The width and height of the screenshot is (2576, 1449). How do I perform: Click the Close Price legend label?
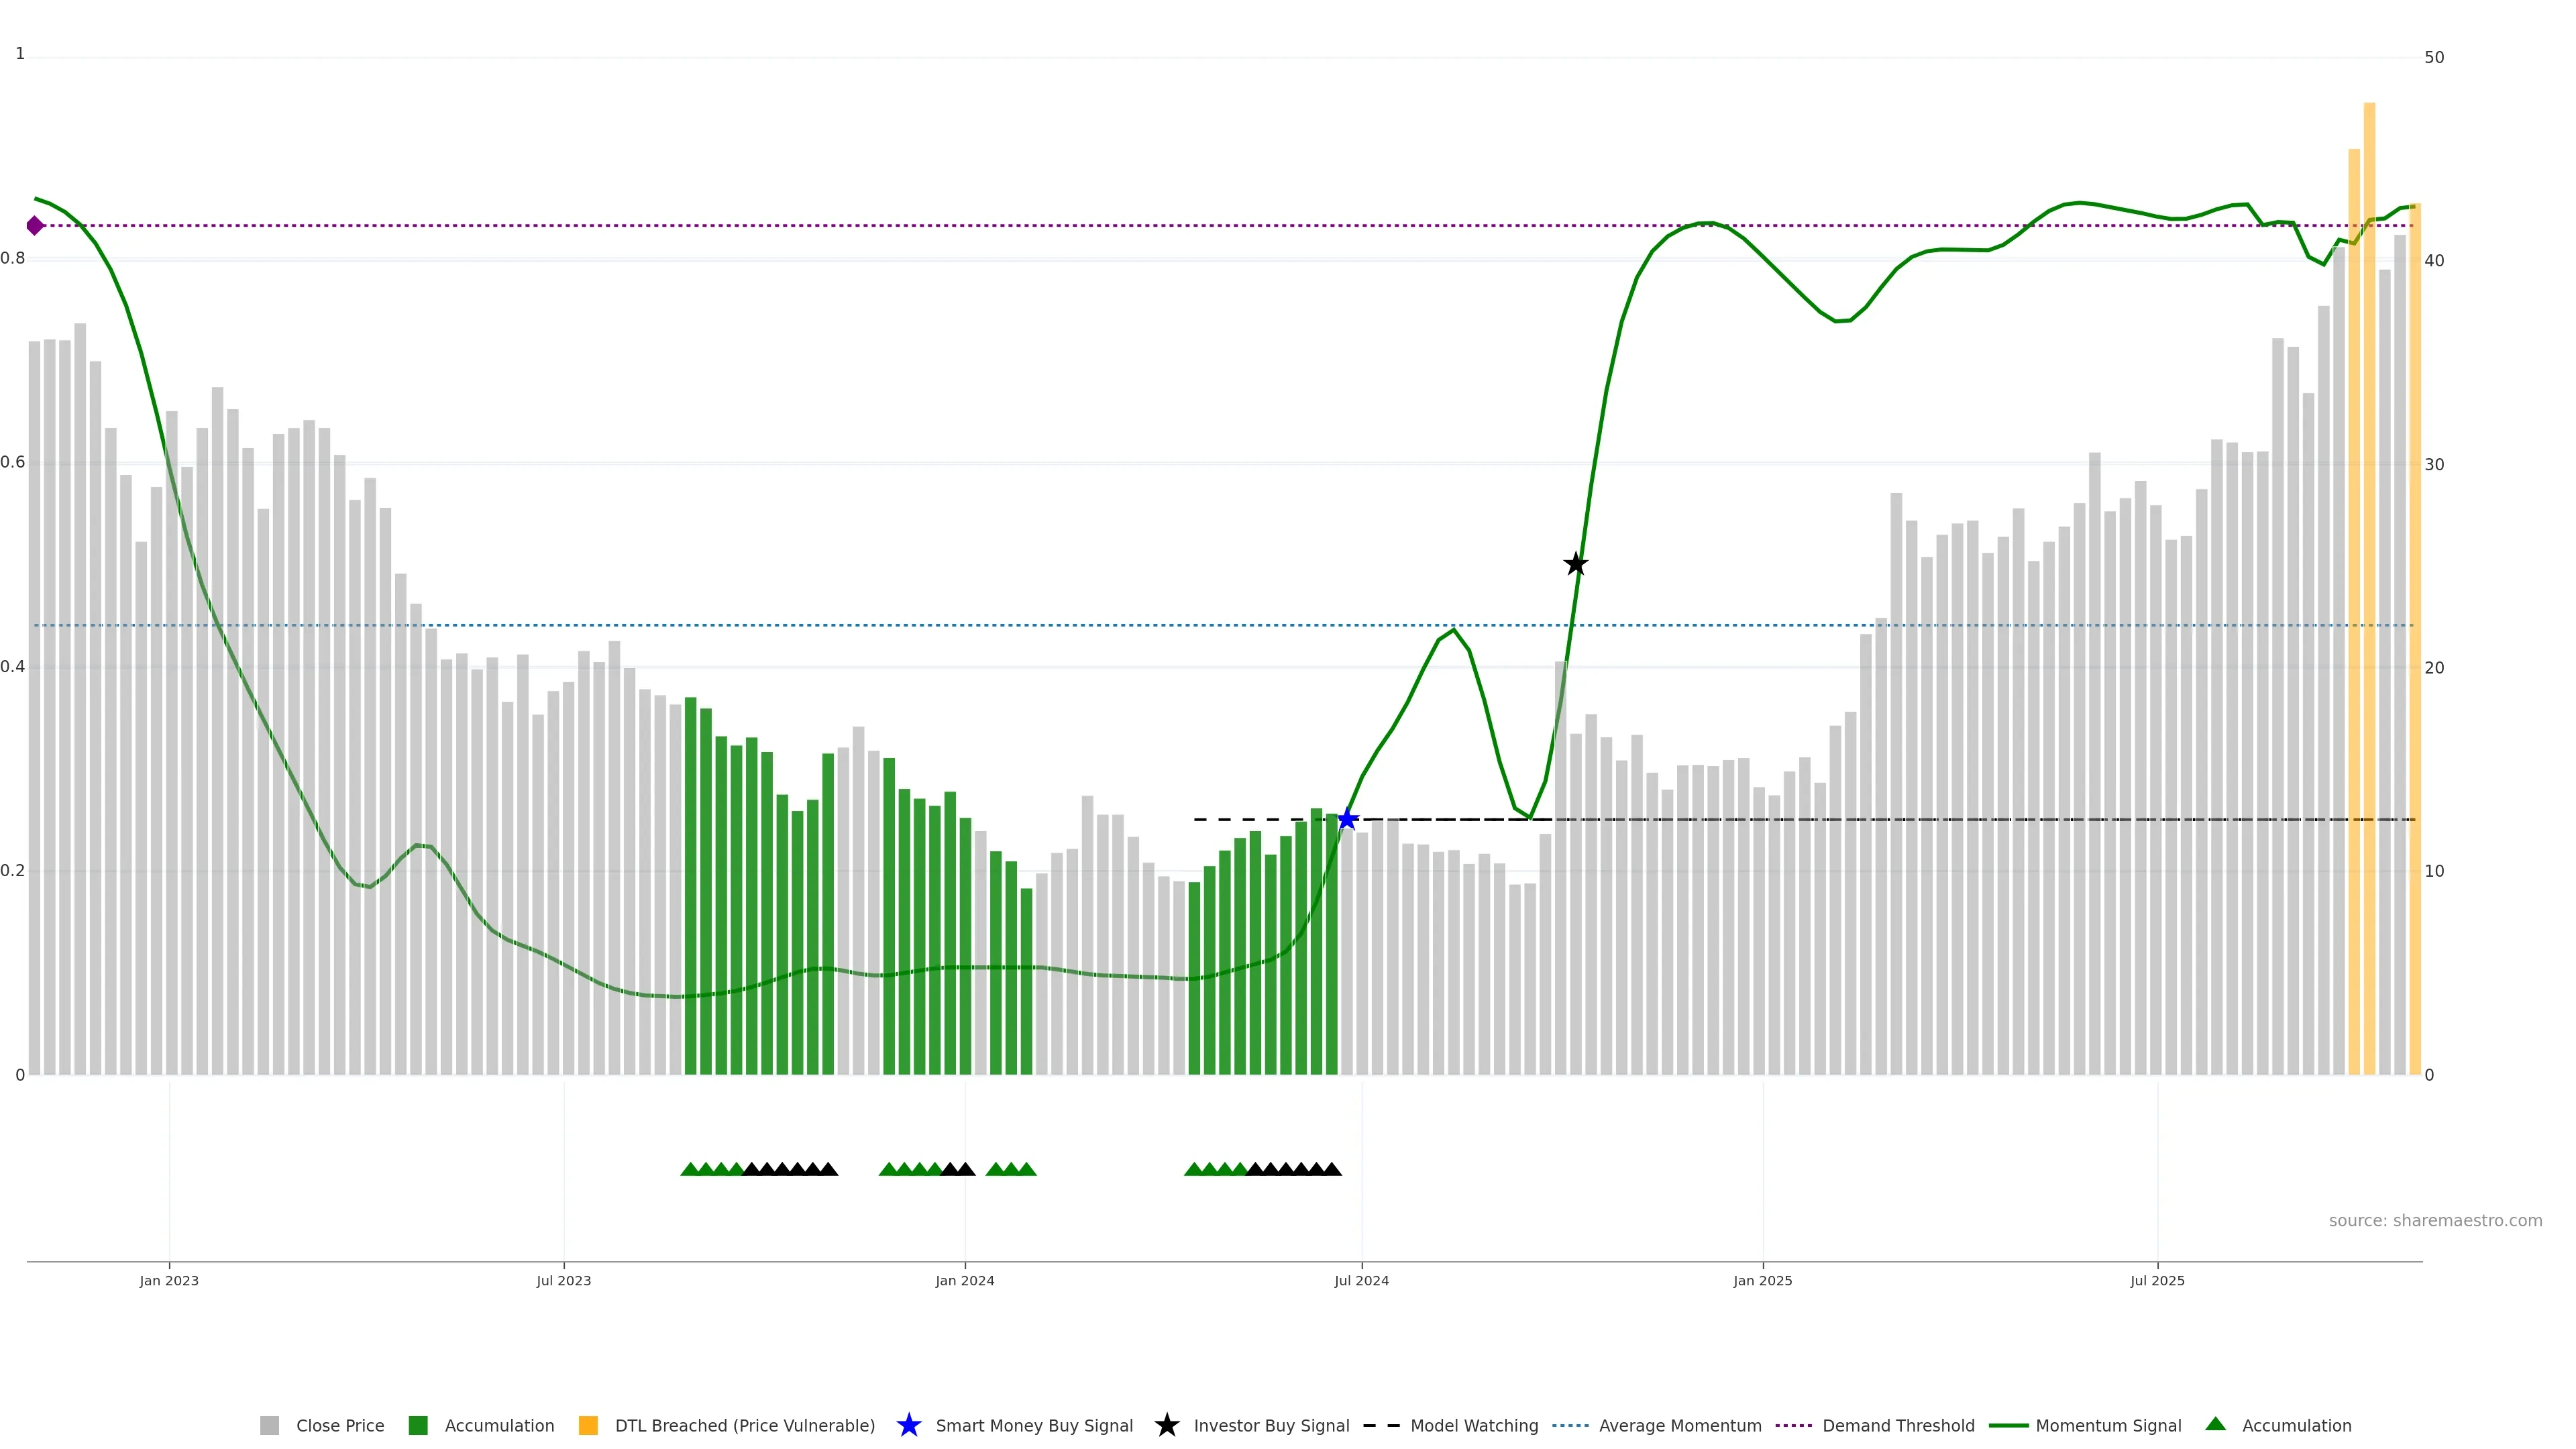coord(340,1426)
